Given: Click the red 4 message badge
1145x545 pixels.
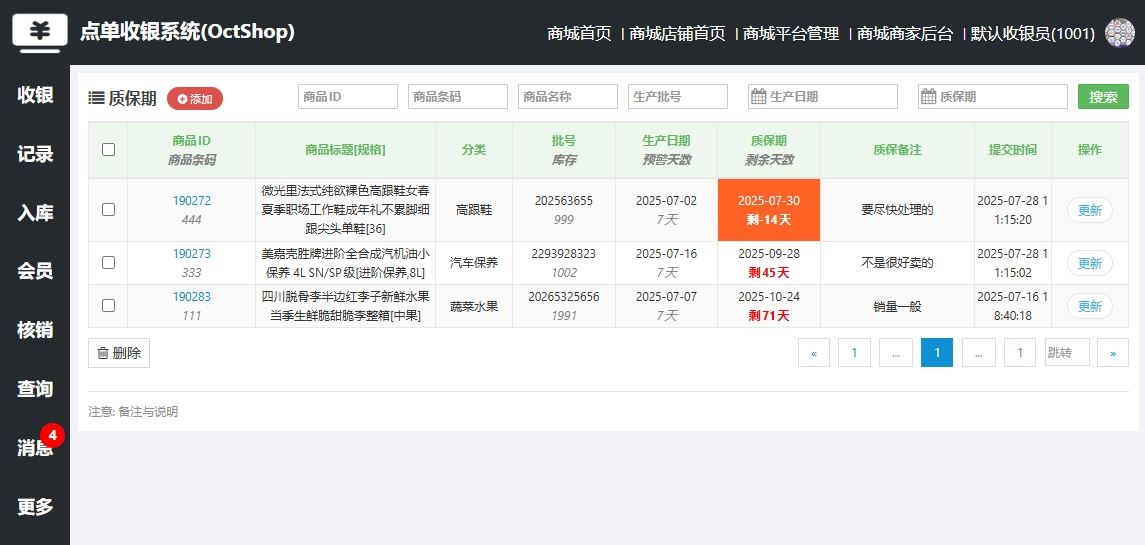Looking at the screenshot, I should point(52,435).
